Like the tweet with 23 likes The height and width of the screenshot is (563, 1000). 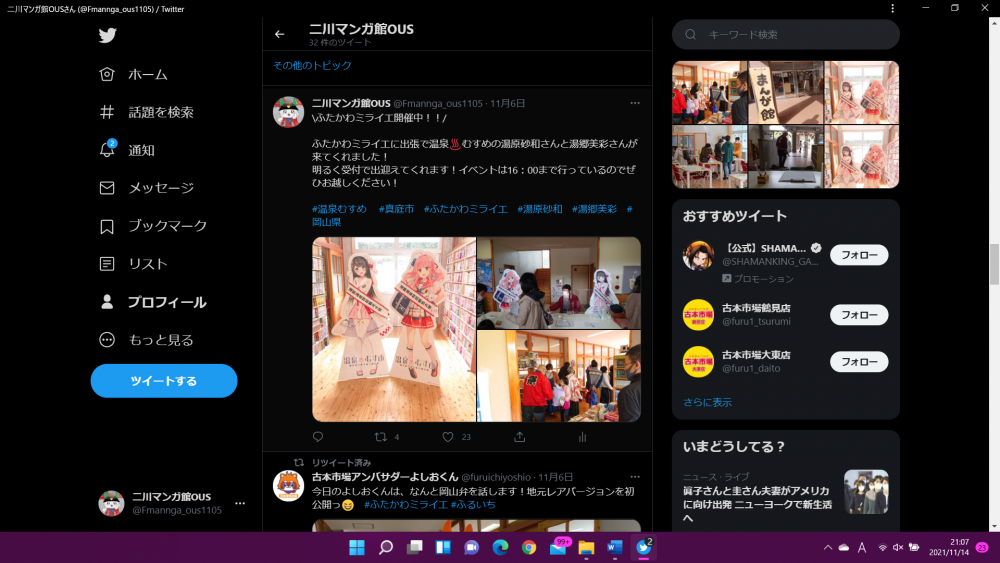(448, 437)
